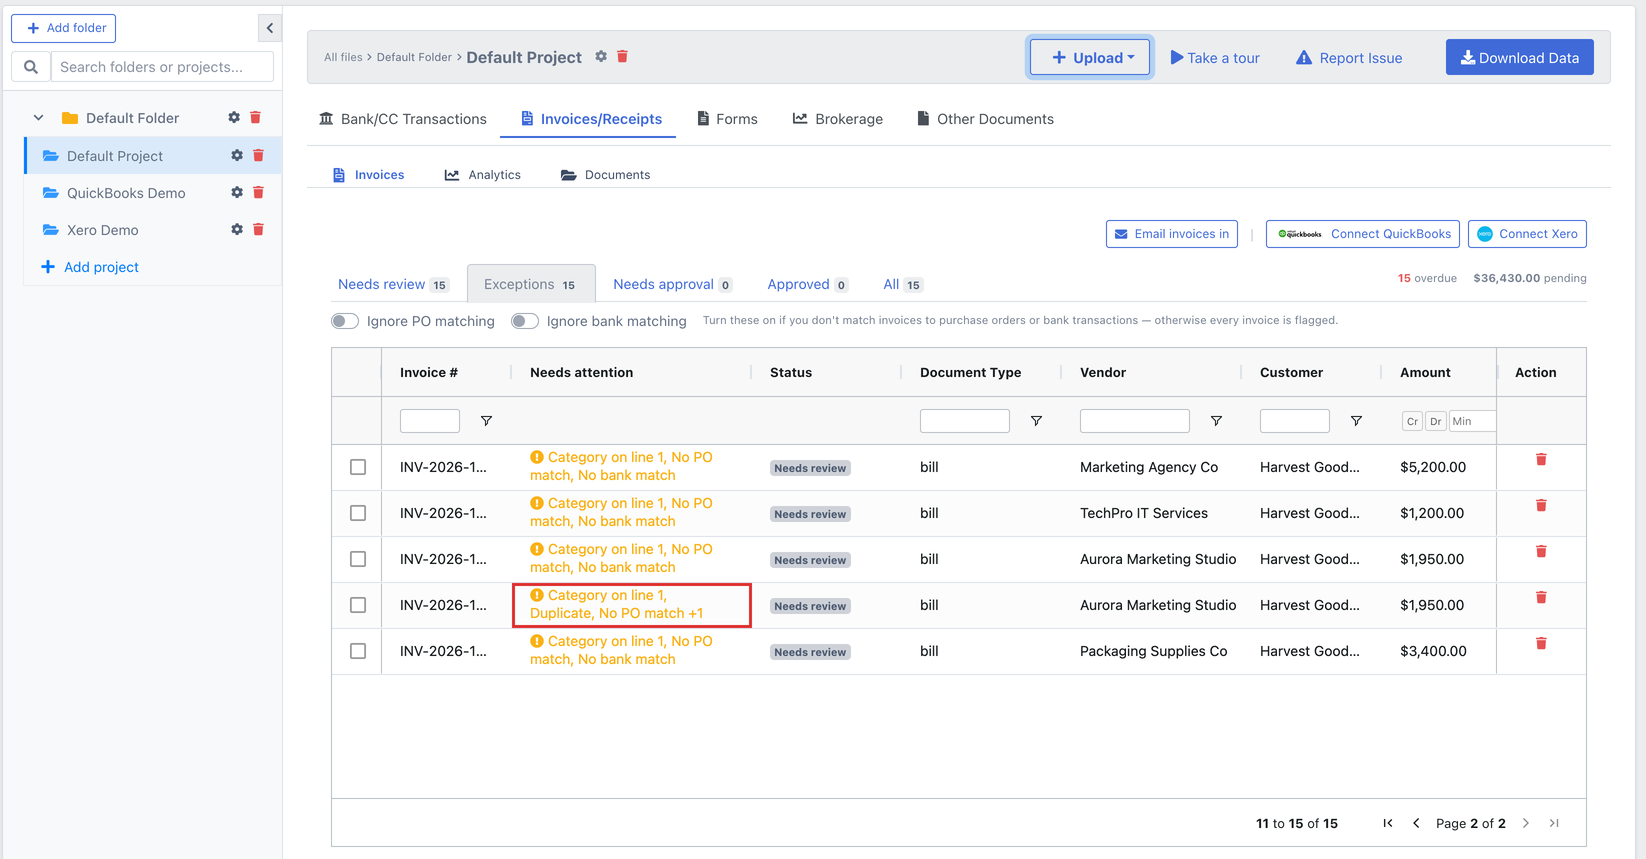Click Email invoices in button
Image resolution: width=1646 pixels, height=859 pixels.
(1171, 234)
